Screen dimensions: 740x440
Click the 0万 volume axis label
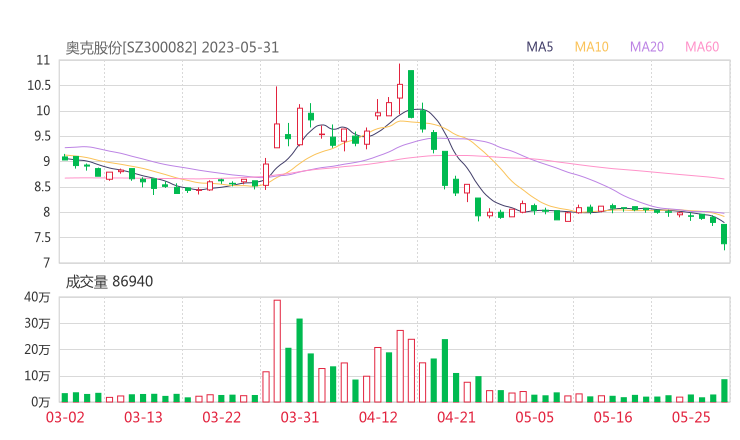point(41,402)
